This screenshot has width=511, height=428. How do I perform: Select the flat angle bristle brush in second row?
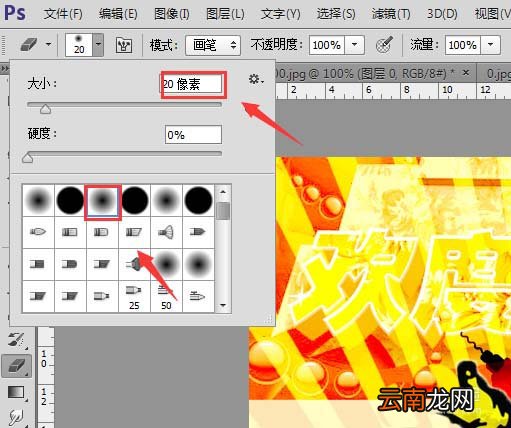pos(134,232)
